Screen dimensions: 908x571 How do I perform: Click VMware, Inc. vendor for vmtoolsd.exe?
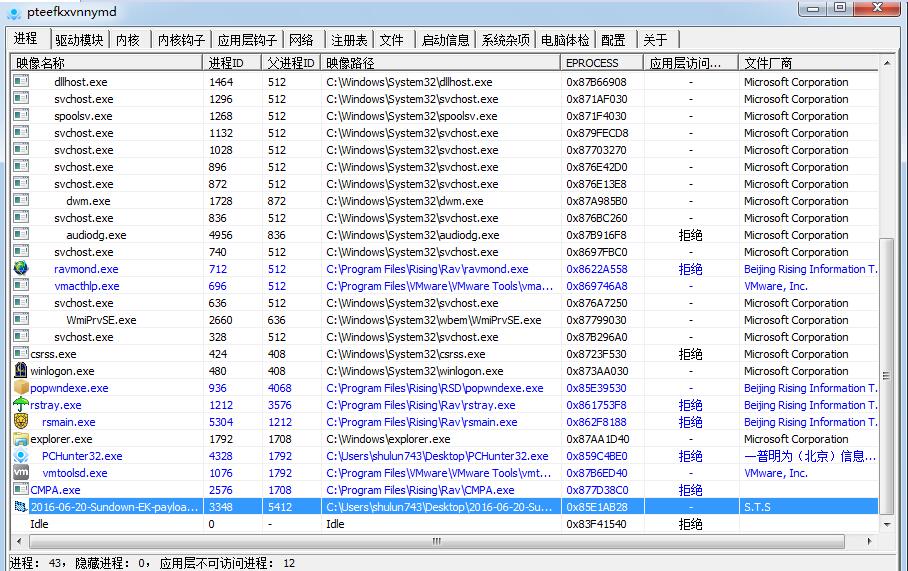(x=776, y=473)
